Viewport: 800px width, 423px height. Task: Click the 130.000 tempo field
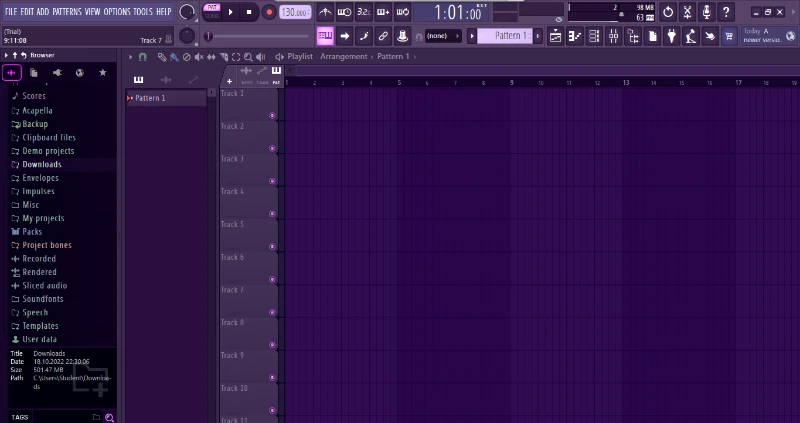pyautogui.click(x=295, y=12)
